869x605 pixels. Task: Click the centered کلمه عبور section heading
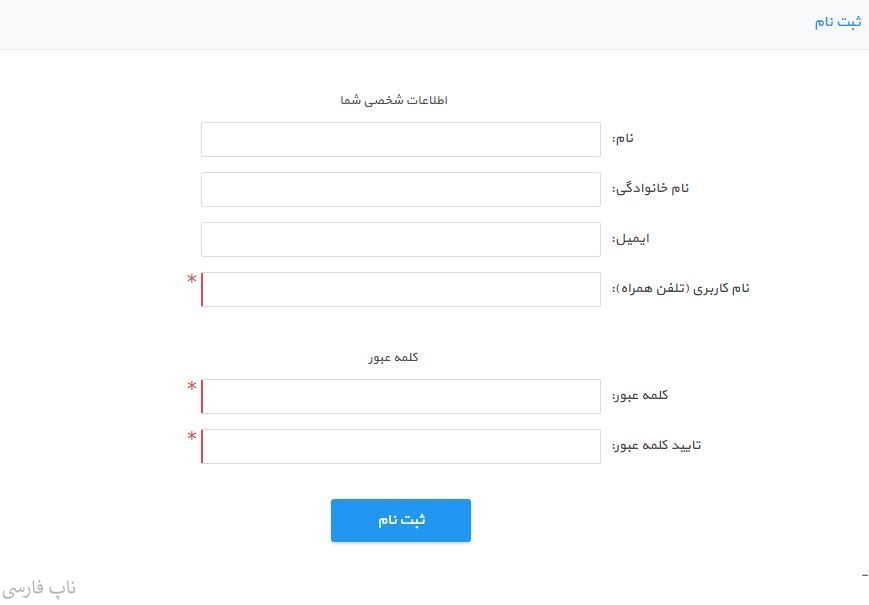pyautogui.click(x=393, y=358)
